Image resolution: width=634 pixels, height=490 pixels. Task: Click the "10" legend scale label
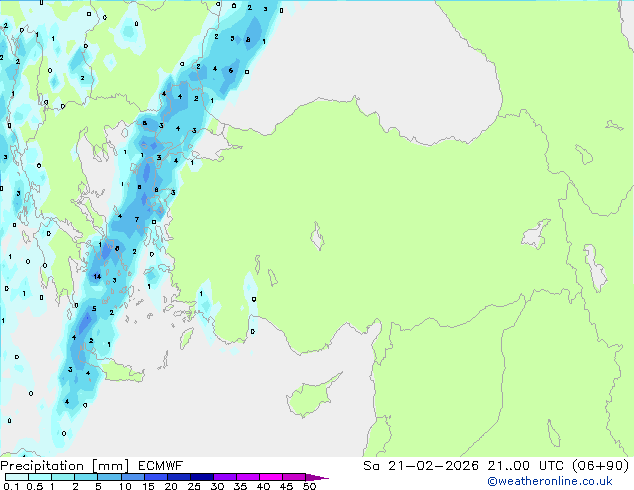click(125, 486)
